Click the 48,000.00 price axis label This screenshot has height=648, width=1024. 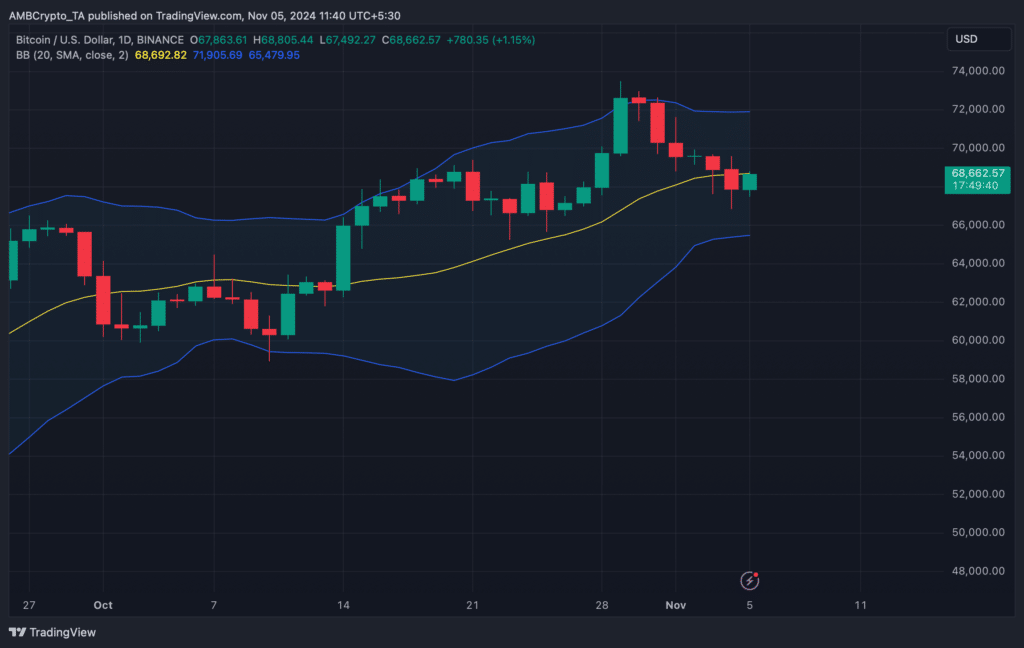pos(978,571)
